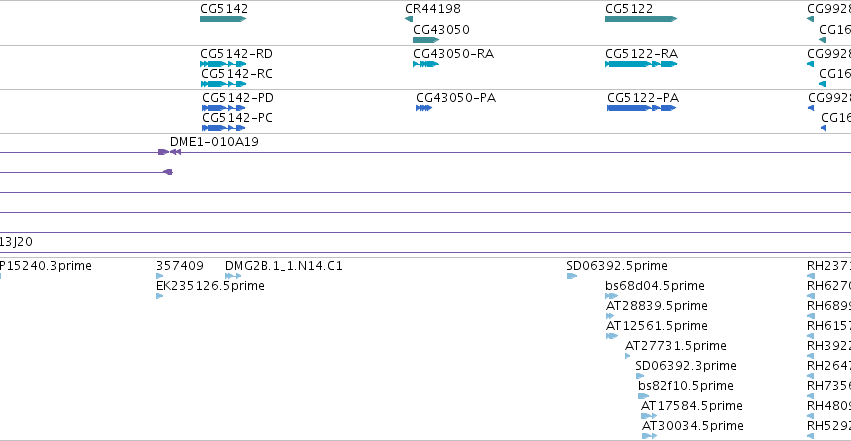The image size is (851, 441).
Task: Click the CG5142-RD transcript glyph
Action: point(223,64)
